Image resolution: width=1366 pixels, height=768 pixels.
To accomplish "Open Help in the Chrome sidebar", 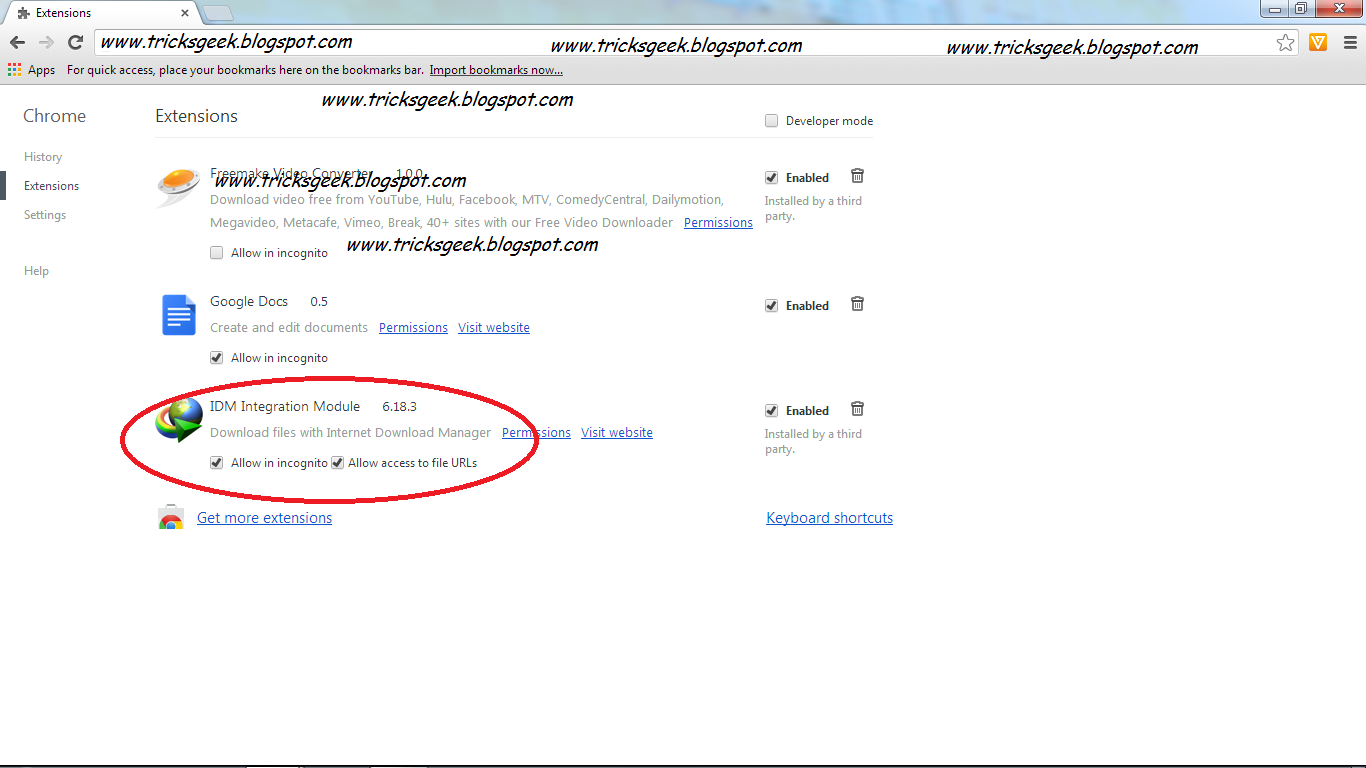I will (36, 271).
